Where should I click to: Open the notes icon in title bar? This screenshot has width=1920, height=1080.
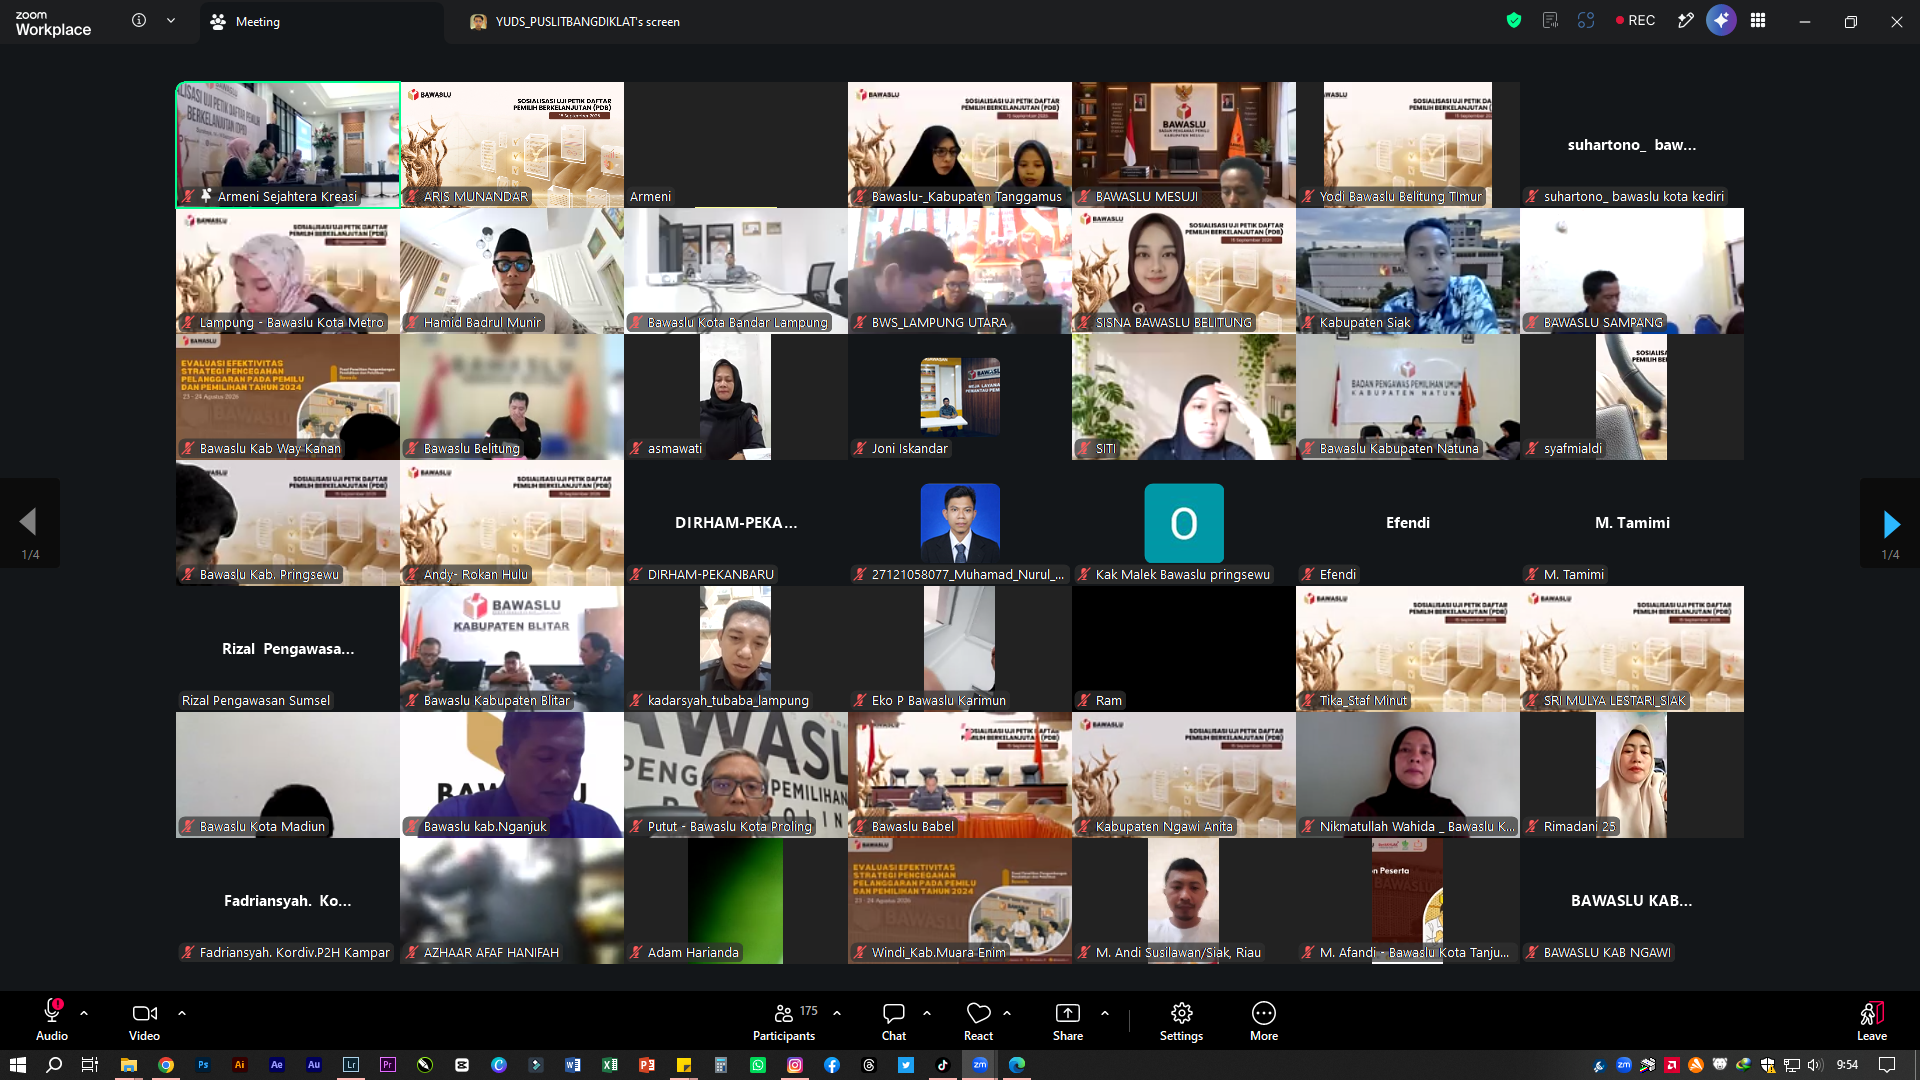(x=1550, y=20)
